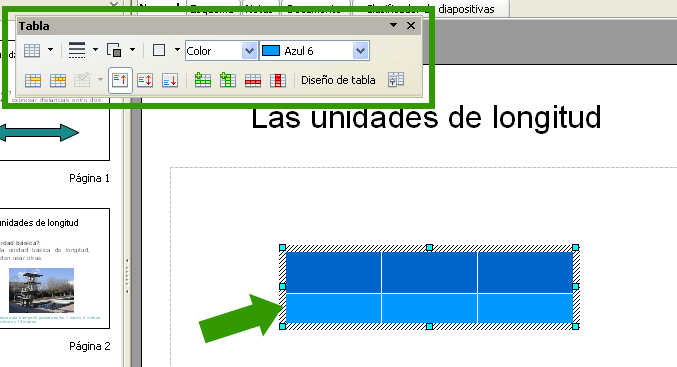This screenshot has width=677, height=367.
Task: Select the Página 2 slide thumbnail
Action: (x=55, y=268)
